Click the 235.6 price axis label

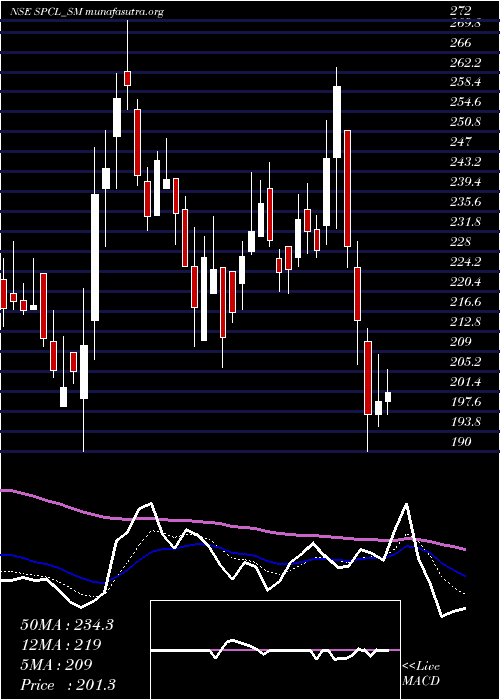pyautogui.click(x=466, y=202)
